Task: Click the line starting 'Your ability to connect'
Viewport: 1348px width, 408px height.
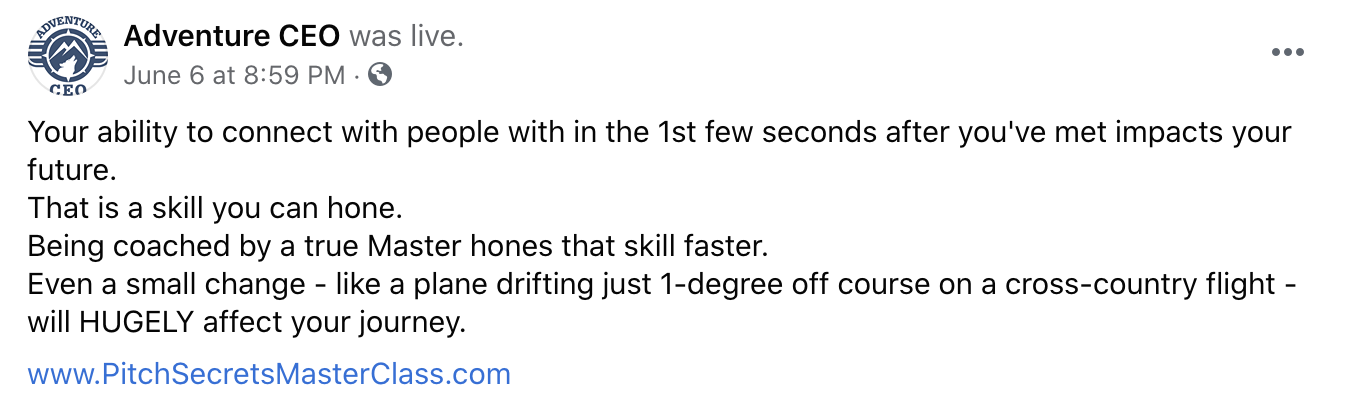Action: (x=660, y=133)
